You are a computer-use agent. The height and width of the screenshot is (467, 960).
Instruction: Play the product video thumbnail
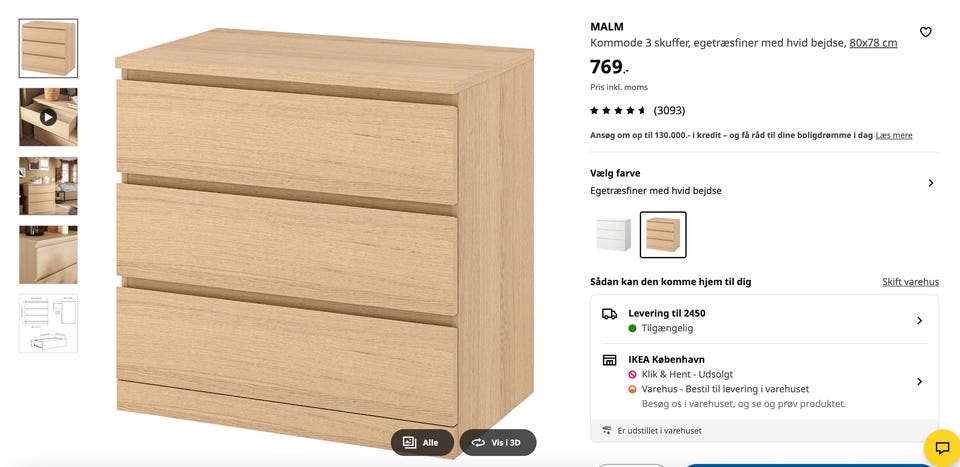tap(48, 117)
